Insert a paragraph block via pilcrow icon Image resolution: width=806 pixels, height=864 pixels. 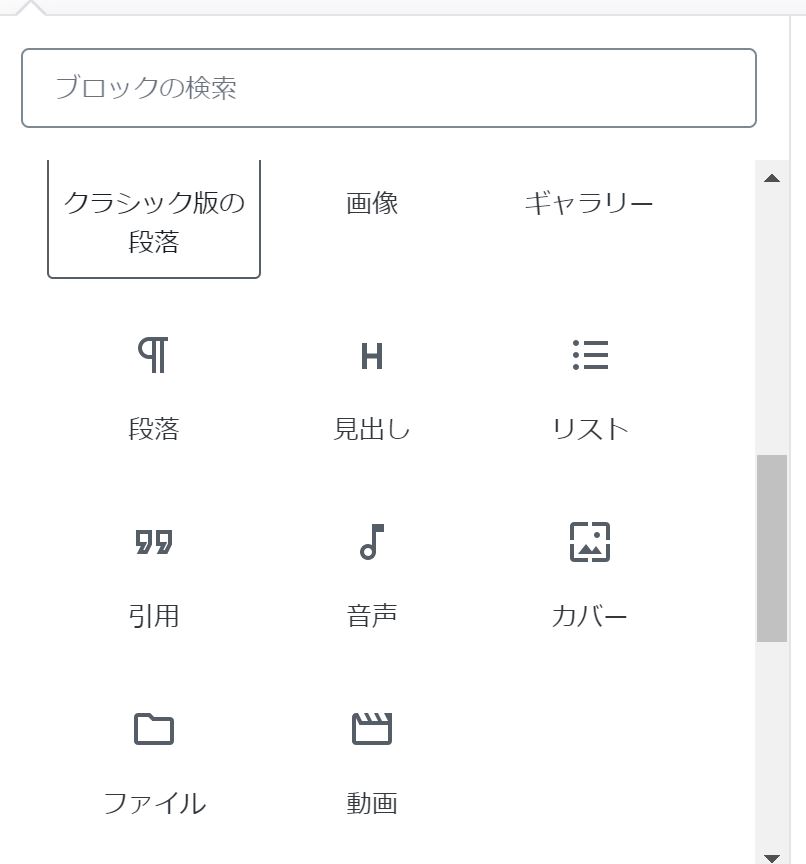pos(154,355)
